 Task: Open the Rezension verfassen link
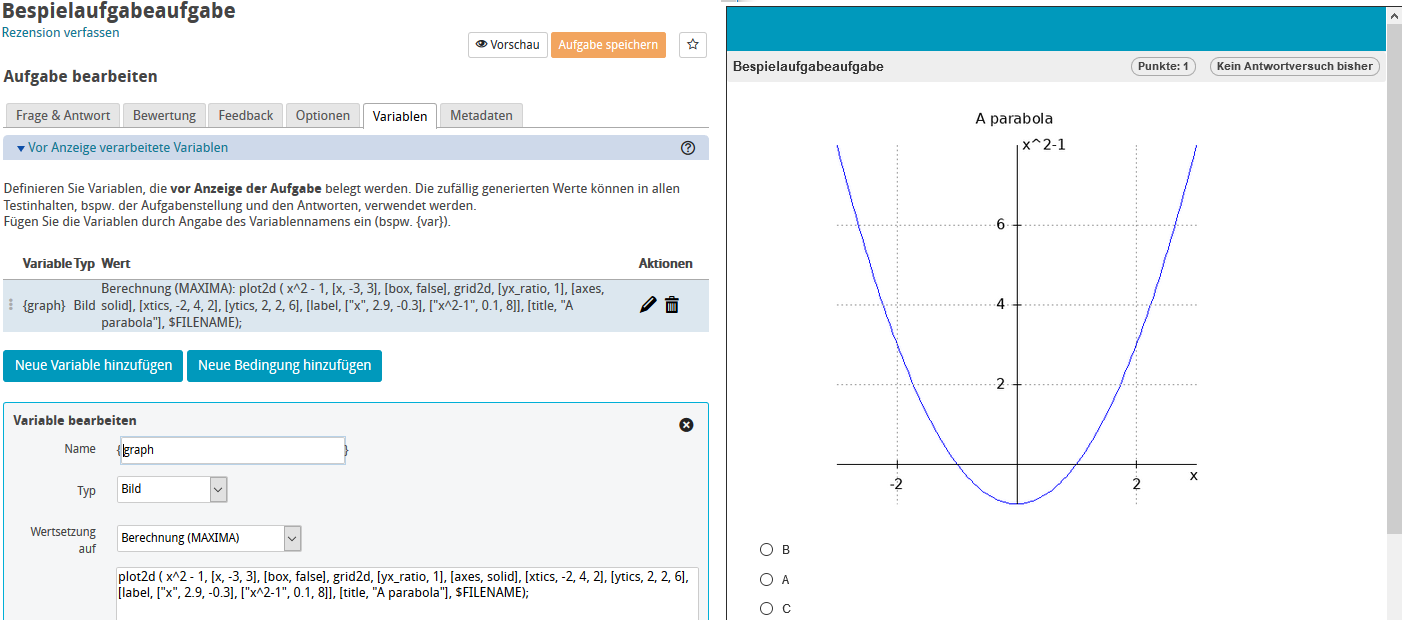[x=61, y=33]
